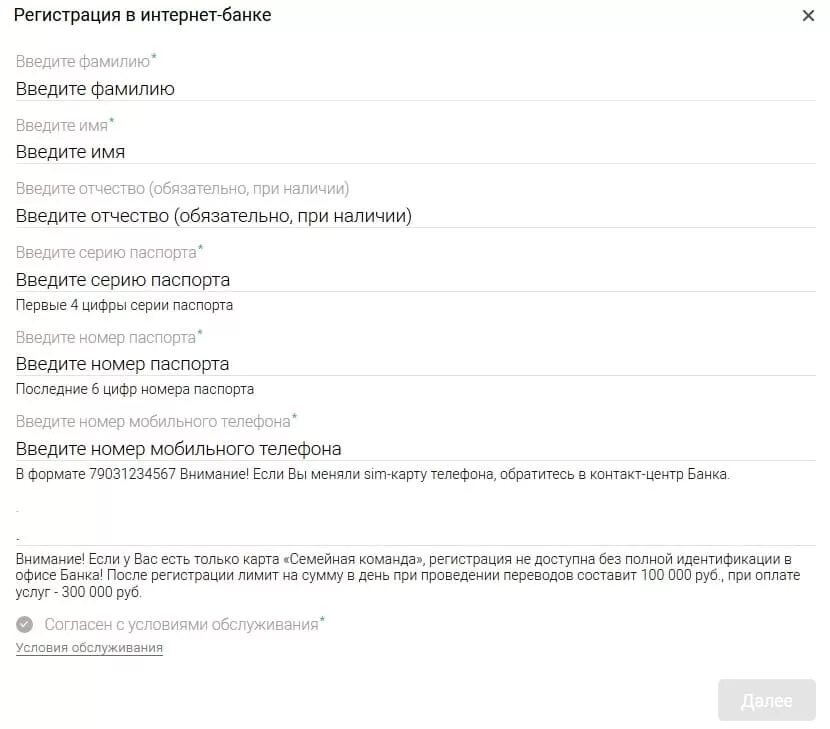Click the small grey 'Введите имя' floating label
This screenshot has height=729, width=830.
coord(62,126)
